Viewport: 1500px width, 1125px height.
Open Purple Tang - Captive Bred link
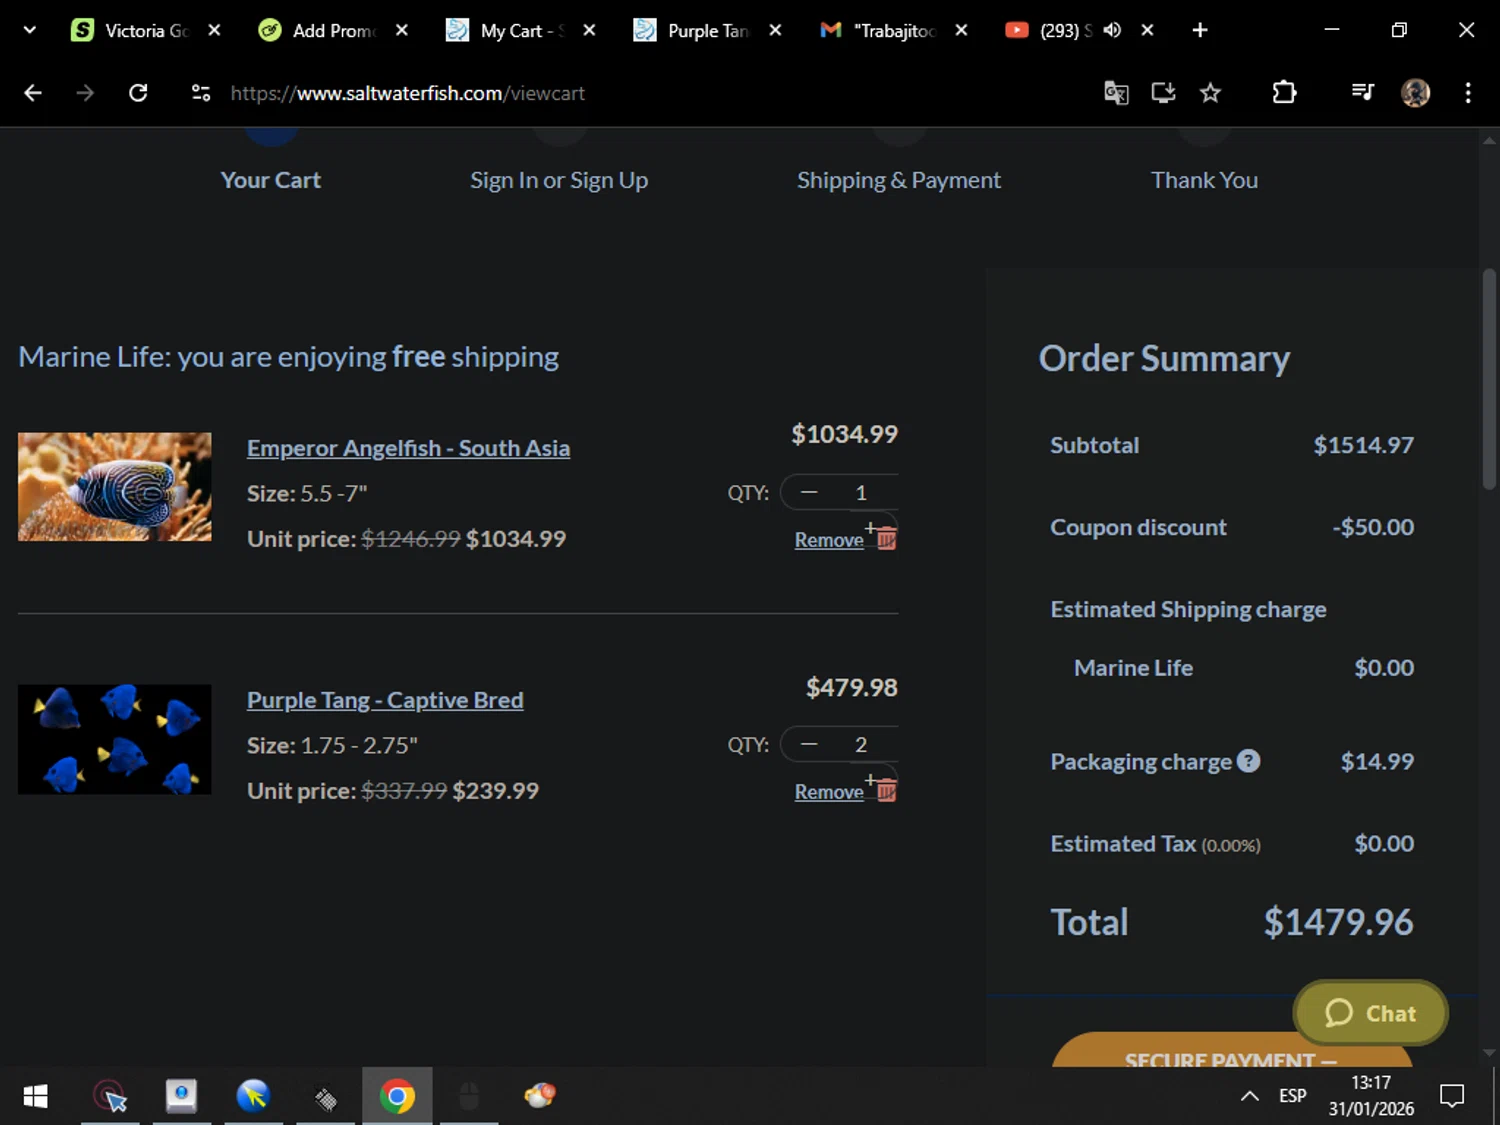point(385,700)
